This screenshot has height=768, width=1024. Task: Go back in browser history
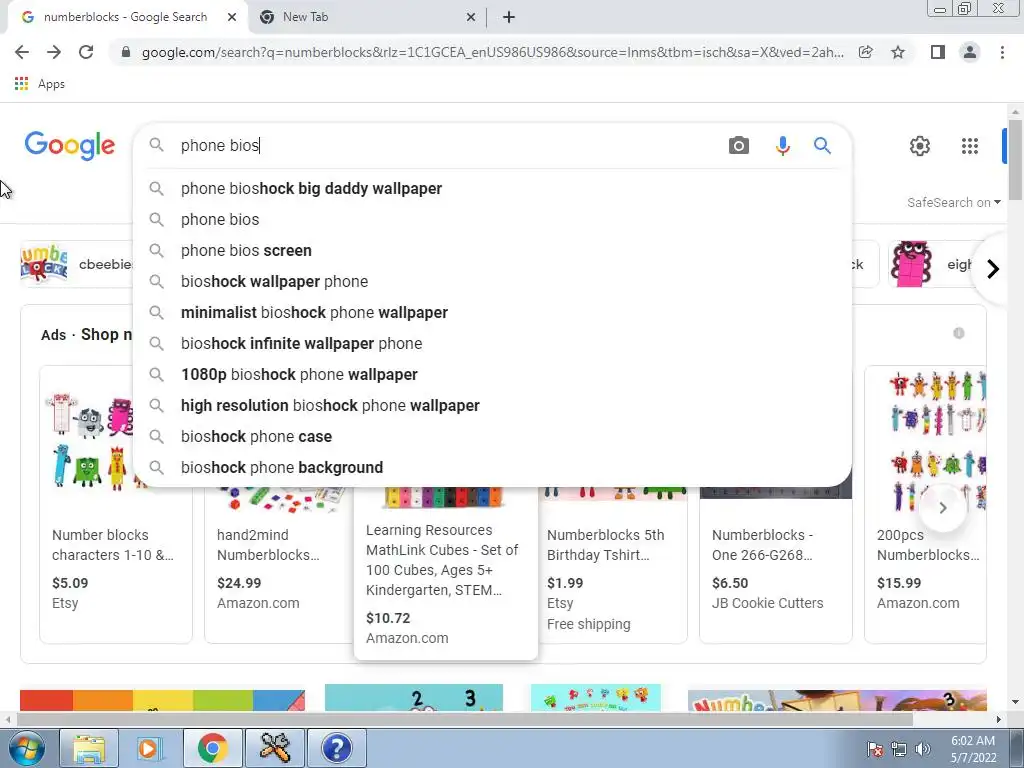pos(22,52)
